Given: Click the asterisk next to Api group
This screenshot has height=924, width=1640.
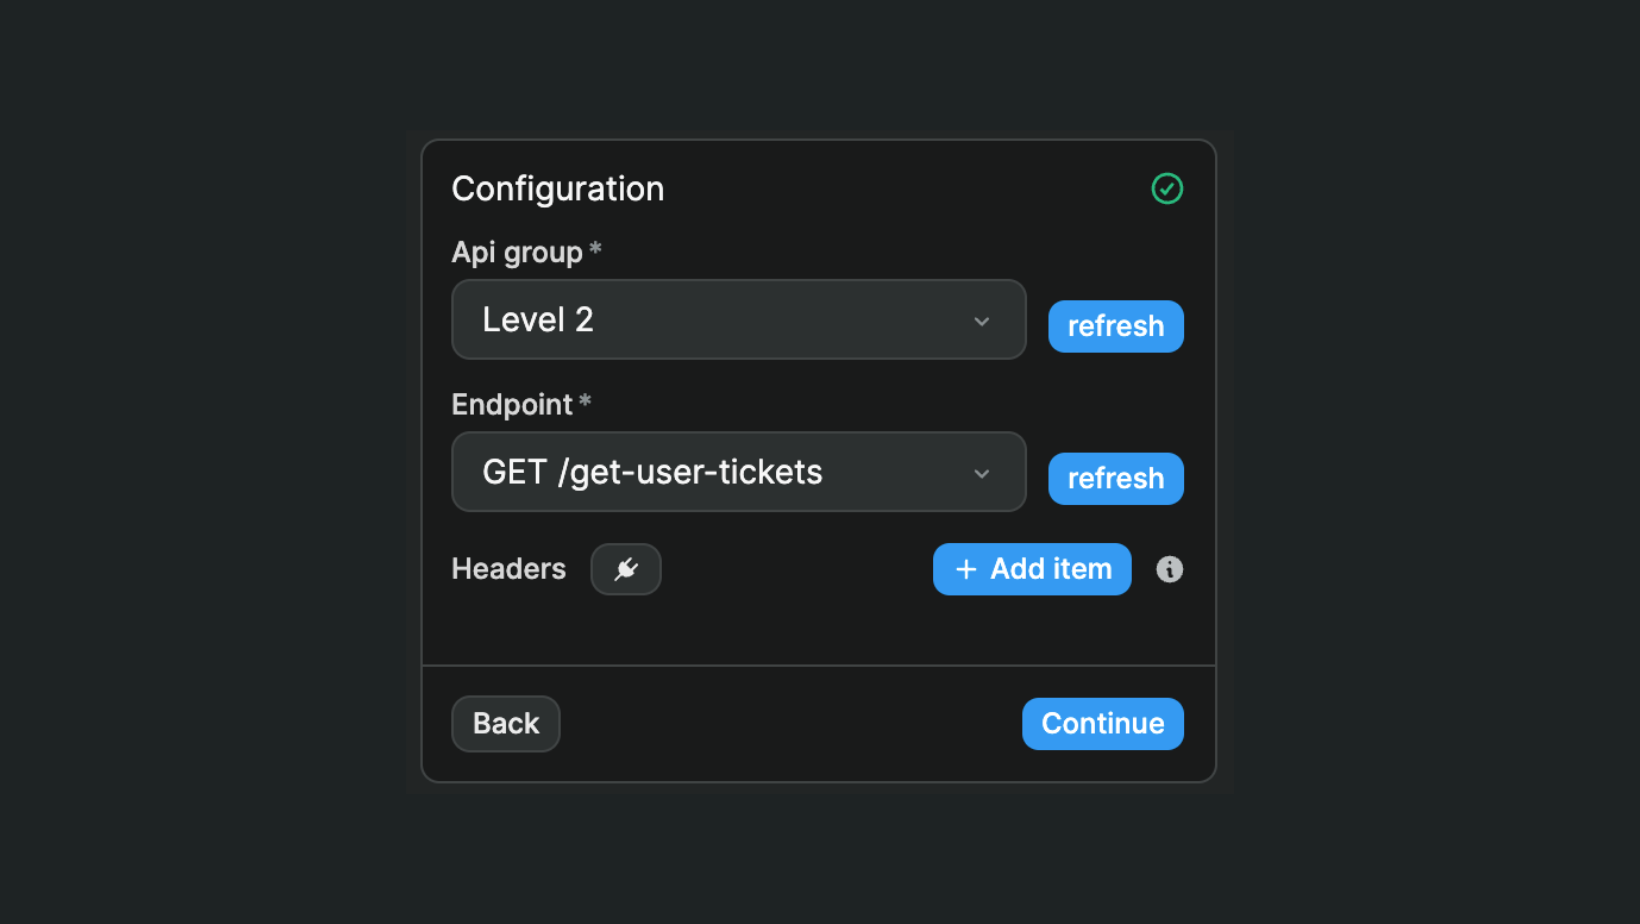Looking at the screenshot, I should [595, 249].
